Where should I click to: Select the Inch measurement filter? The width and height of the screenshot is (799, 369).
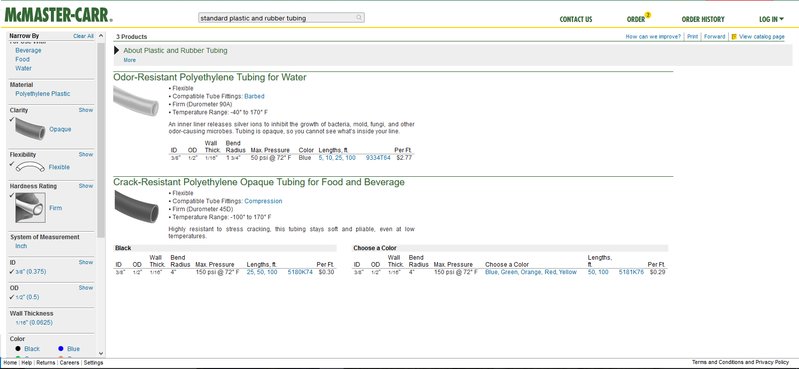coord(21,246)
